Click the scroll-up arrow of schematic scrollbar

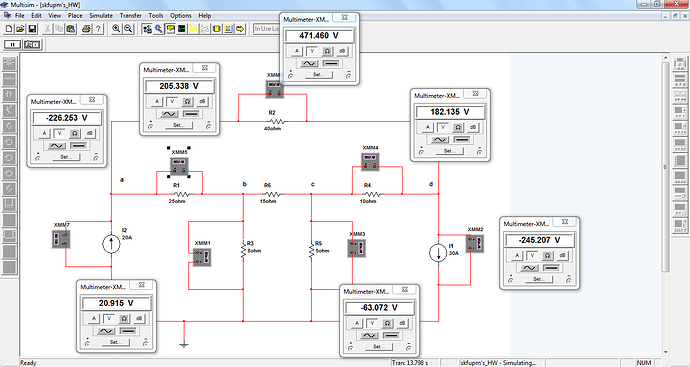666,59
